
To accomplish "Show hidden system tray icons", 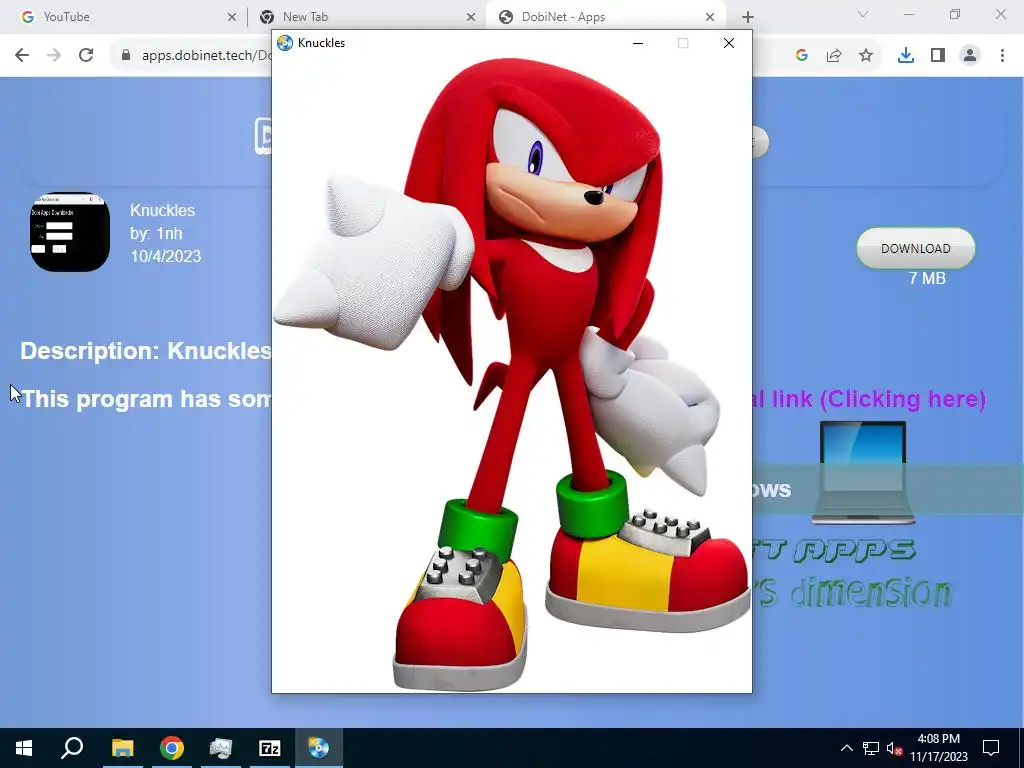I will coord(846,748).
